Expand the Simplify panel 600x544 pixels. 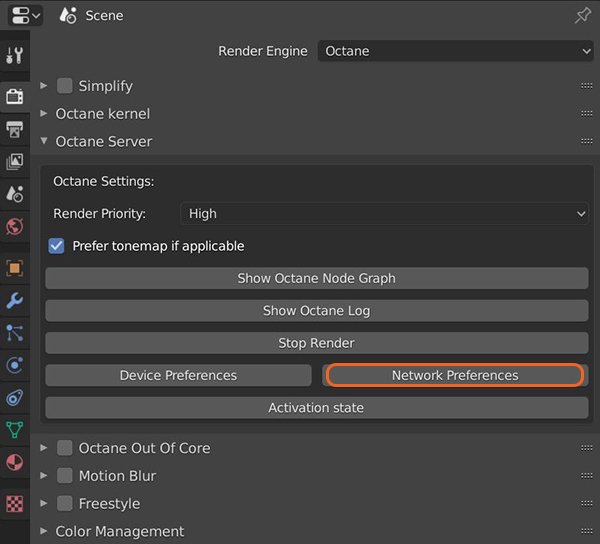(x=44, y=86)
